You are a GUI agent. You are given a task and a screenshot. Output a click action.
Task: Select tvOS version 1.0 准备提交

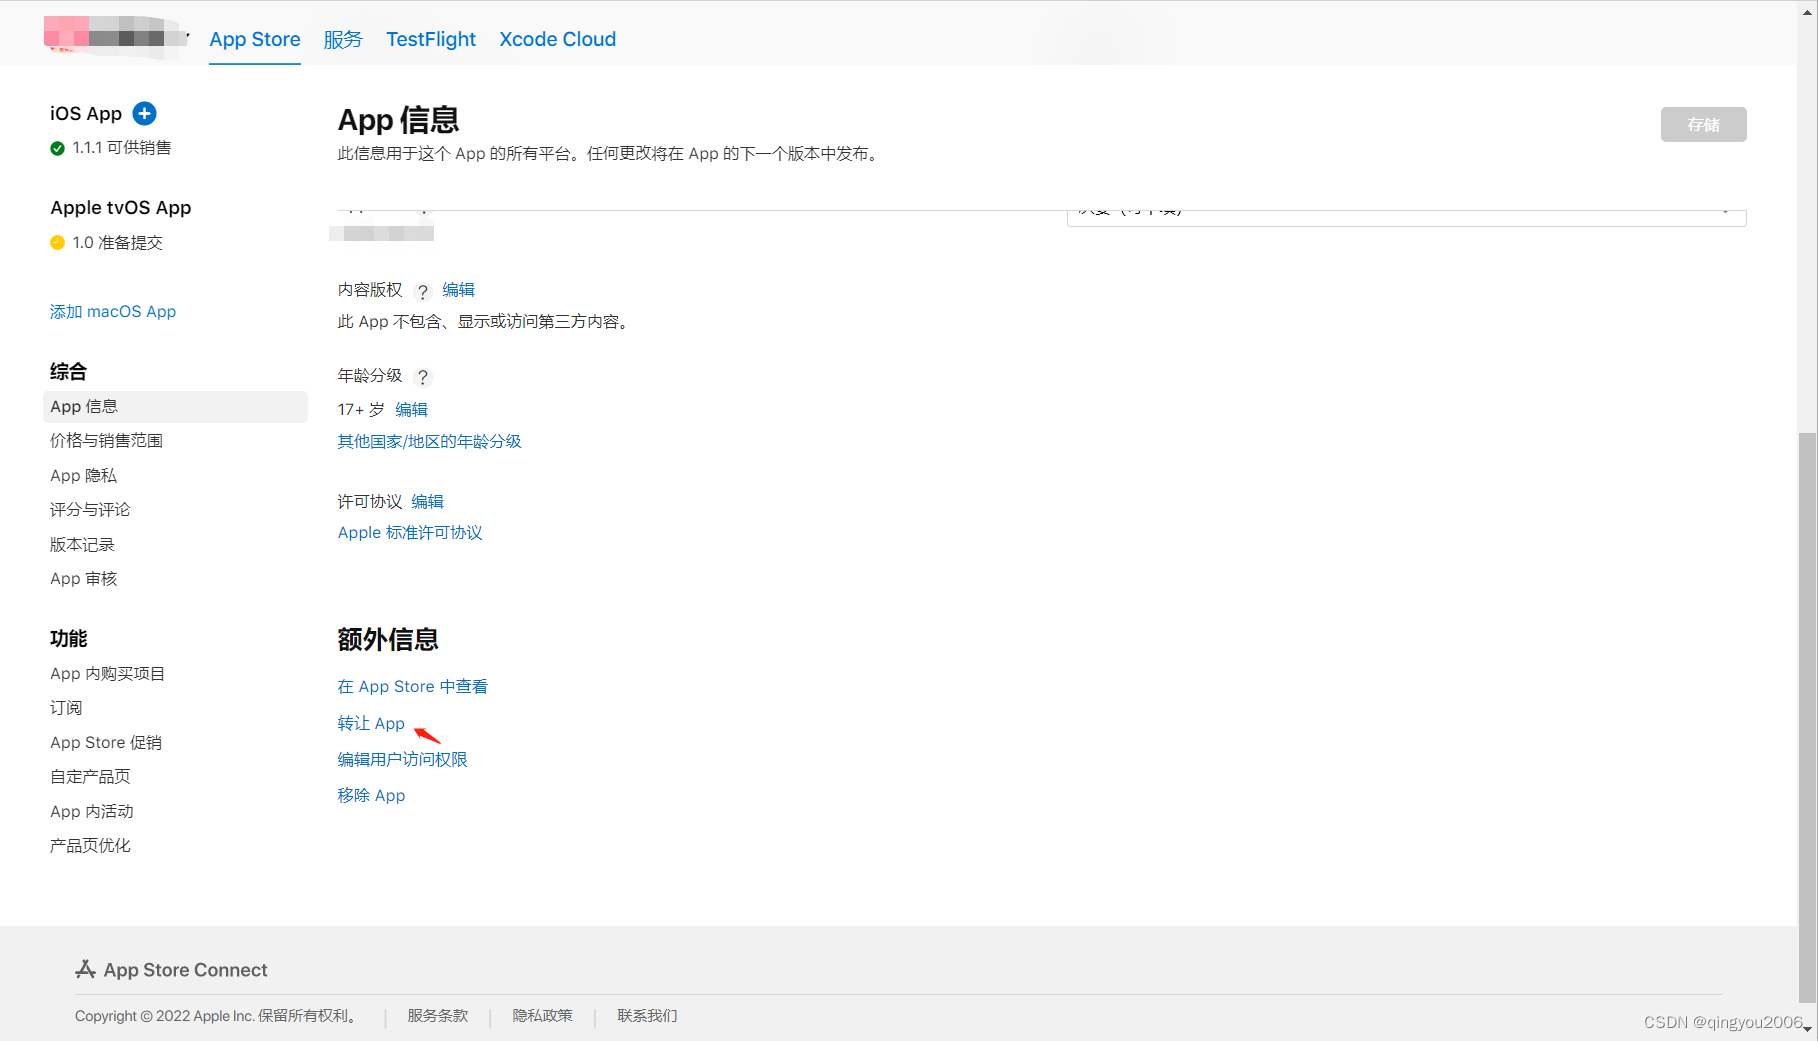coord(117,242)
